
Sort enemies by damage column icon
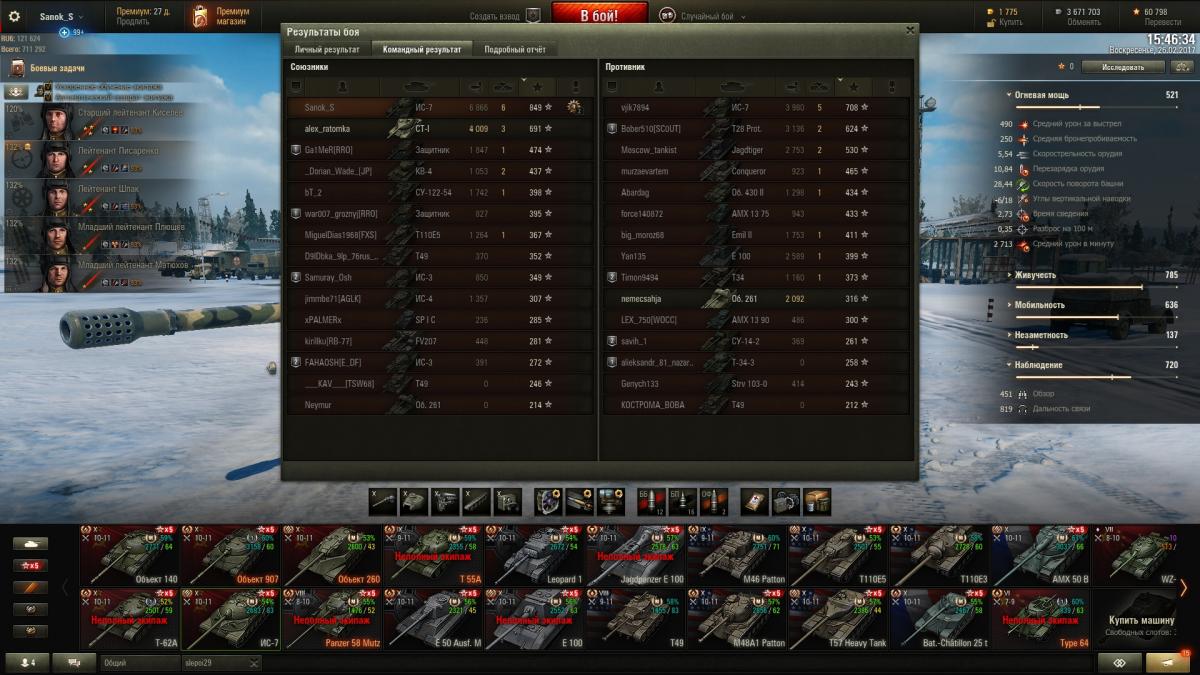(x=792, y=87)
